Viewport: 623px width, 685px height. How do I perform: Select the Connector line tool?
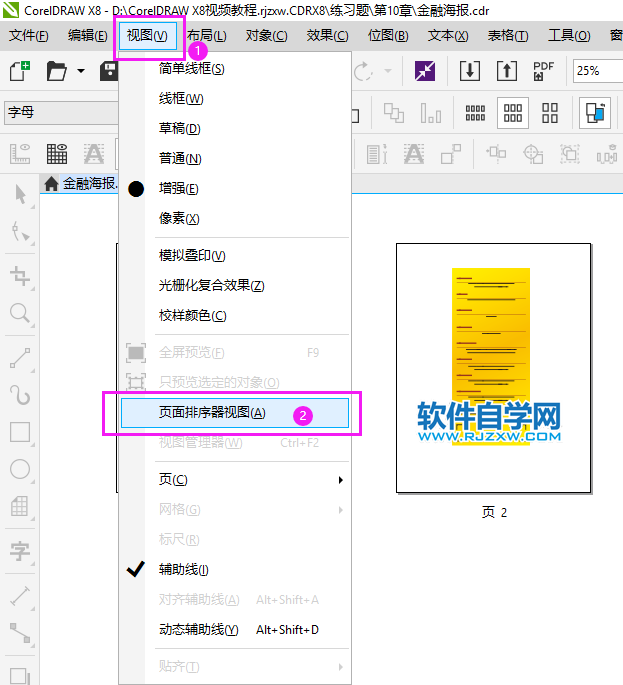click(x=20, y=633)
